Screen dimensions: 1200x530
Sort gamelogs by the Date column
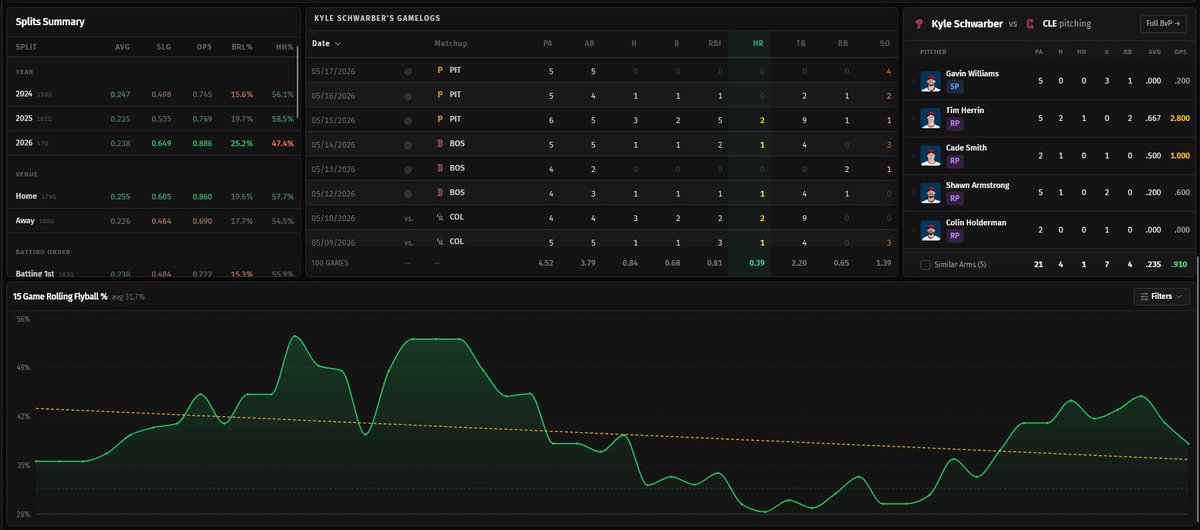click(x=326, y=44)
